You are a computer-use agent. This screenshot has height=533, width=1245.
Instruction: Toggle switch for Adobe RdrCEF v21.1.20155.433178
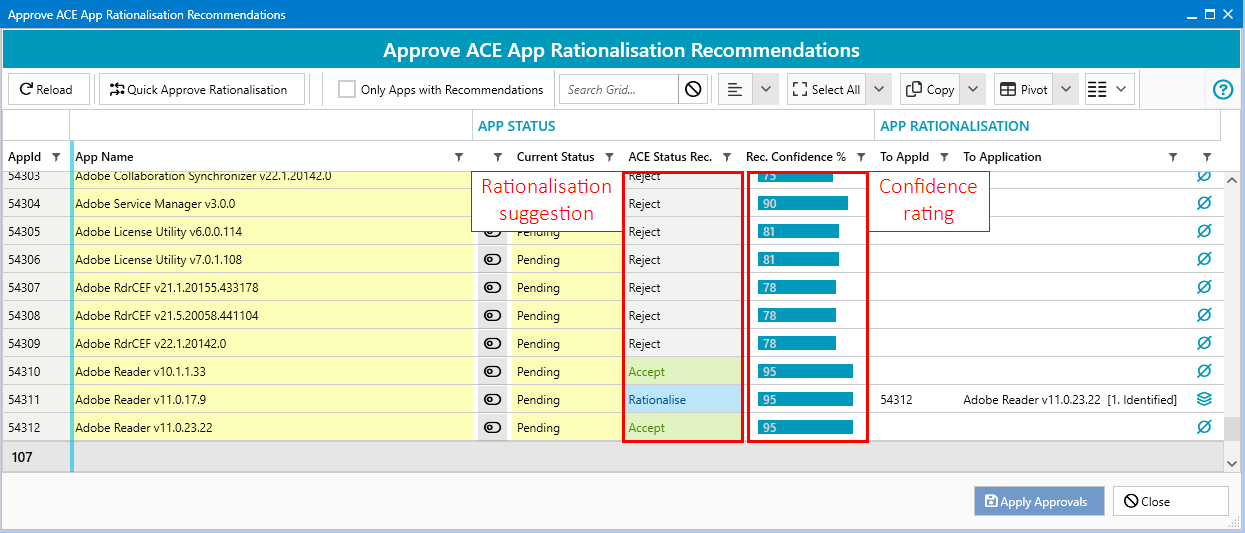pyautogui.click(x=492, y=287)
